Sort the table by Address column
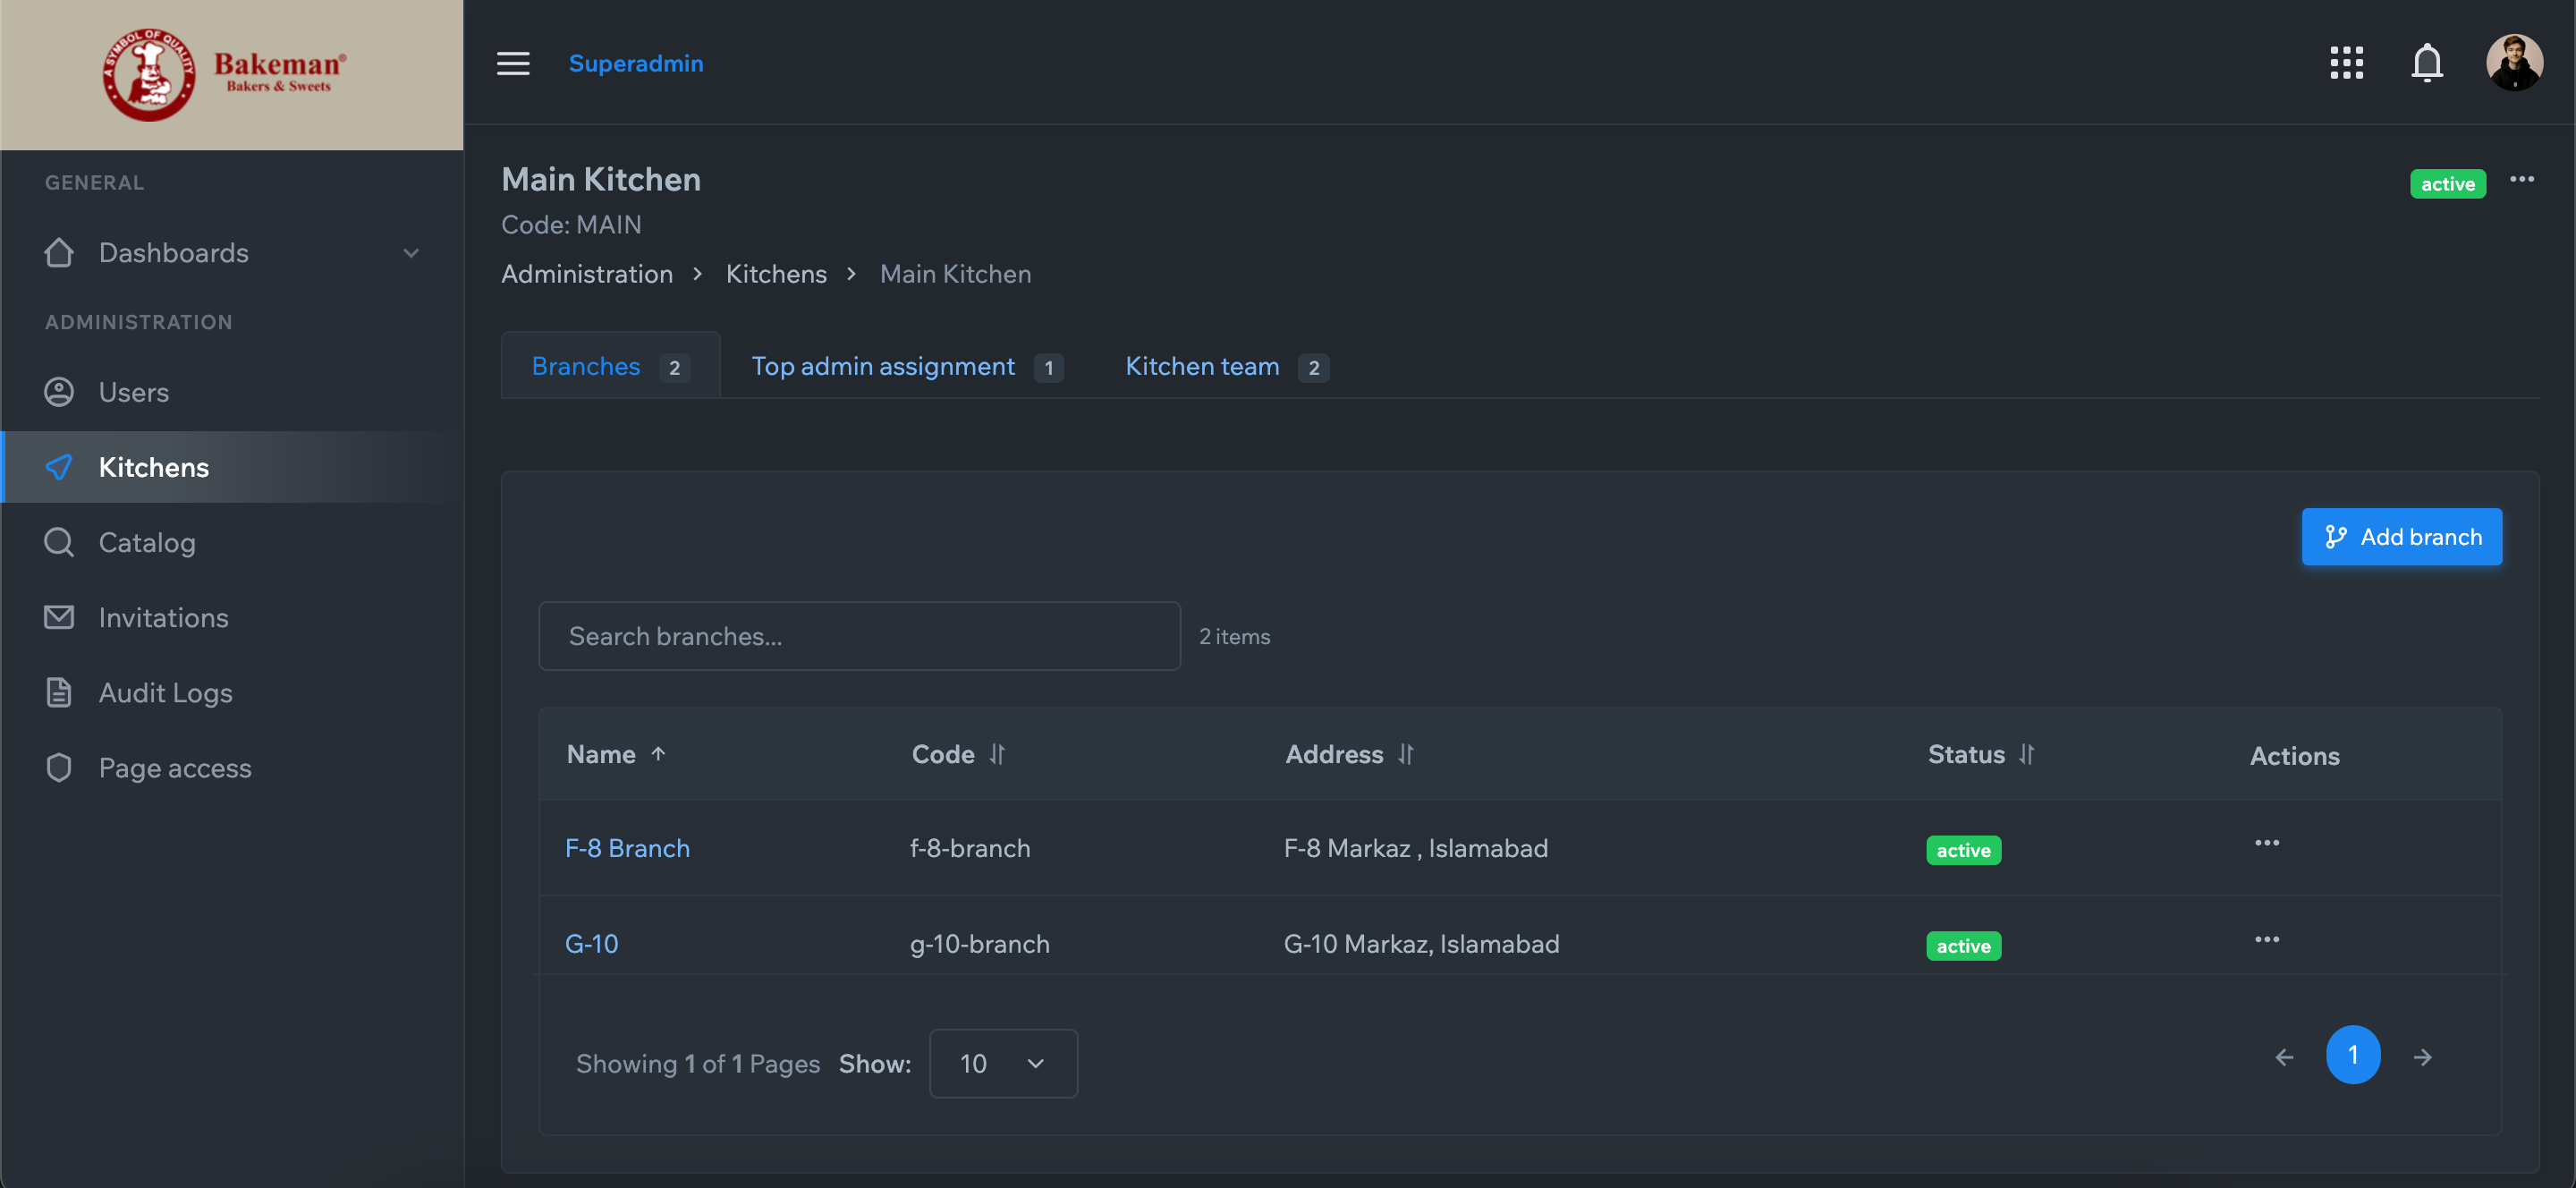This screenshot has width=2576, height=1188. 1406,754
